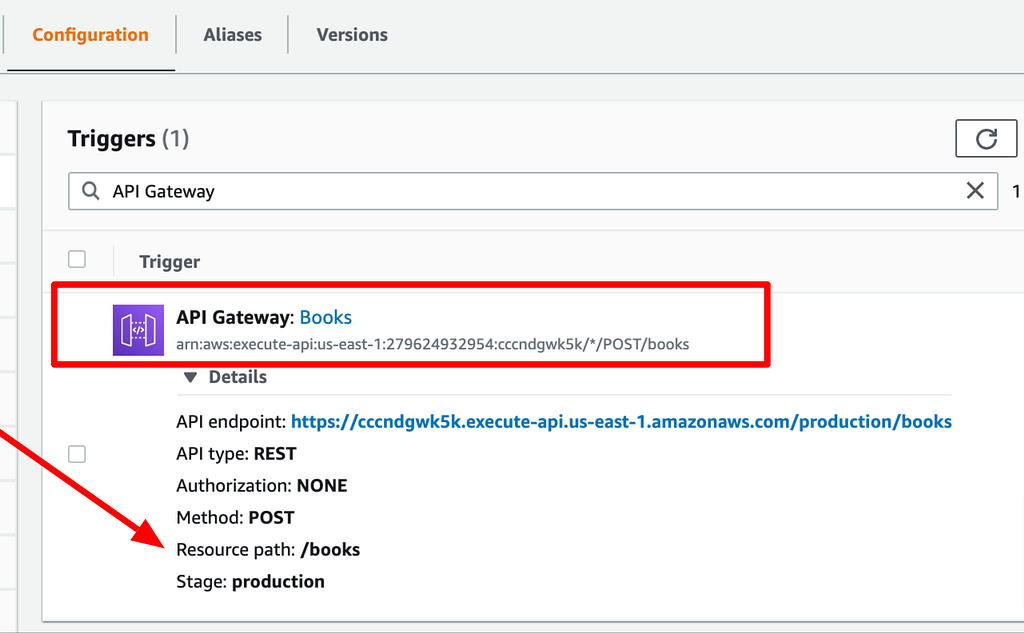1024x633 pixels.
Task: Click the Resource path /books value
Action: [330, 550]
